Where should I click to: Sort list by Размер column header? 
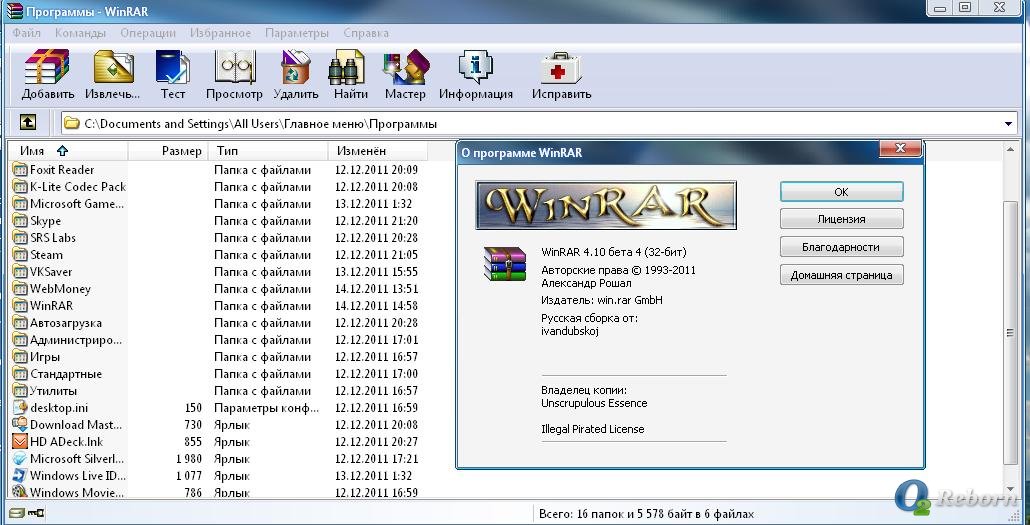click(x=169, y=150)
